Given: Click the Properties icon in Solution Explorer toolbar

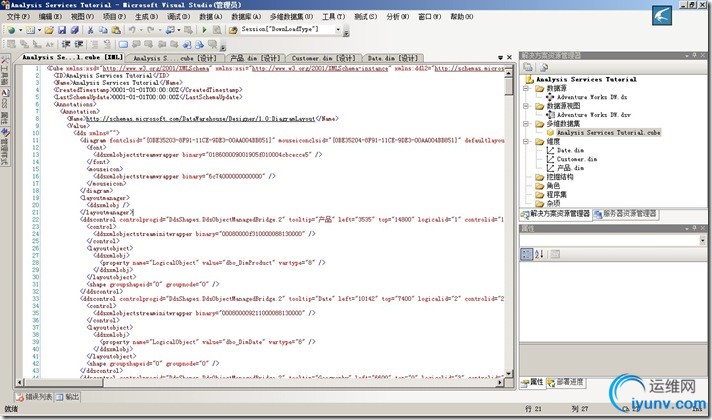Looking at the screenshot, I should [x=528, y=67].
